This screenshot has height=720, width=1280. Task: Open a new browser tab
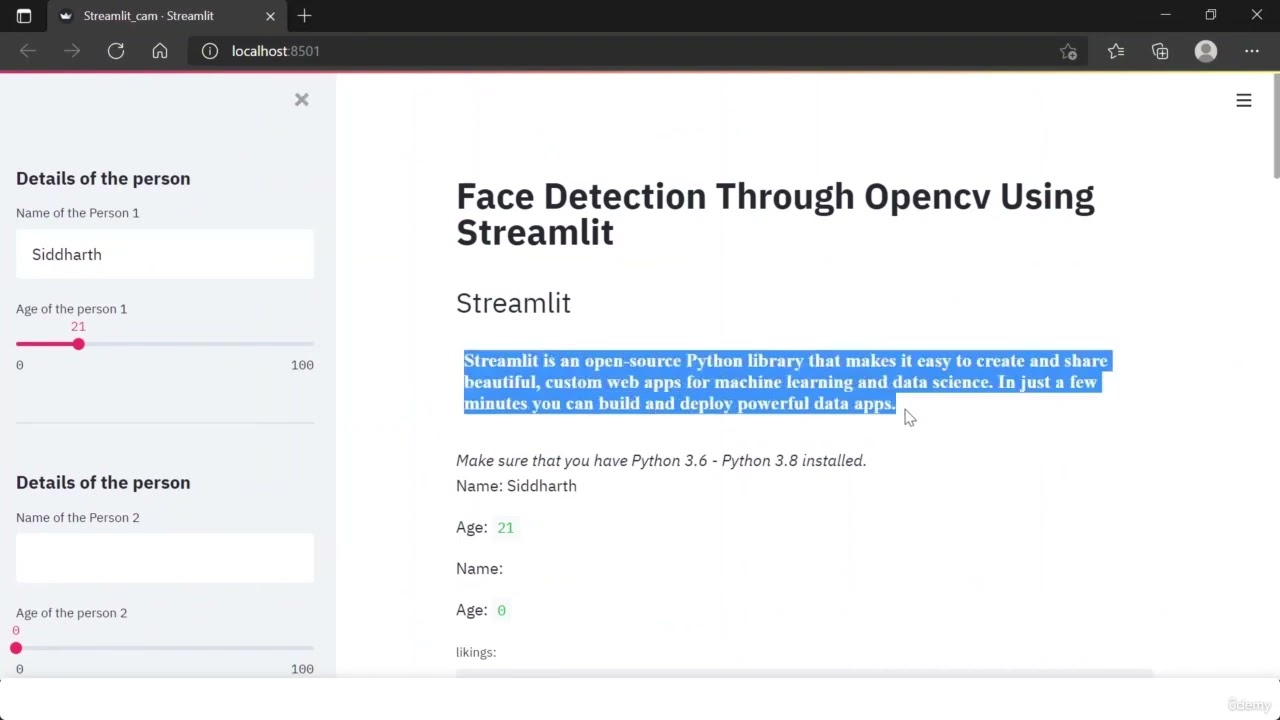[x=305, y=15]
